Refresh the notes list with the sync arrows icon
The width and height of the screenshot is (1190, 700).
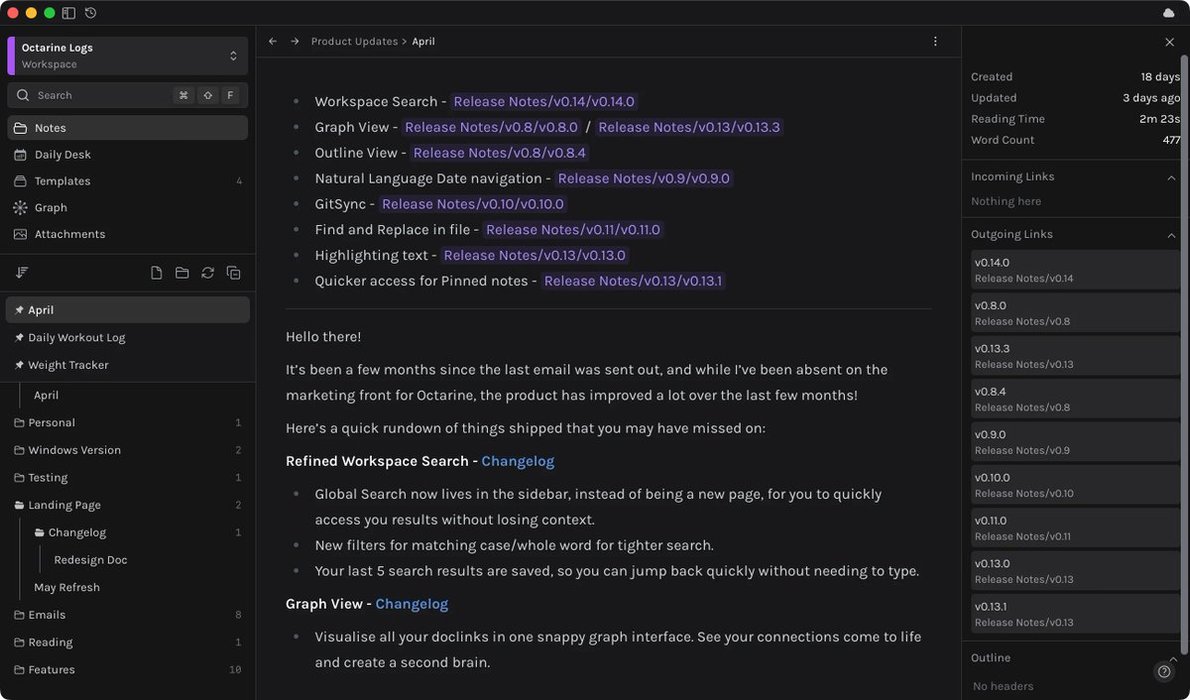(208, 273)
